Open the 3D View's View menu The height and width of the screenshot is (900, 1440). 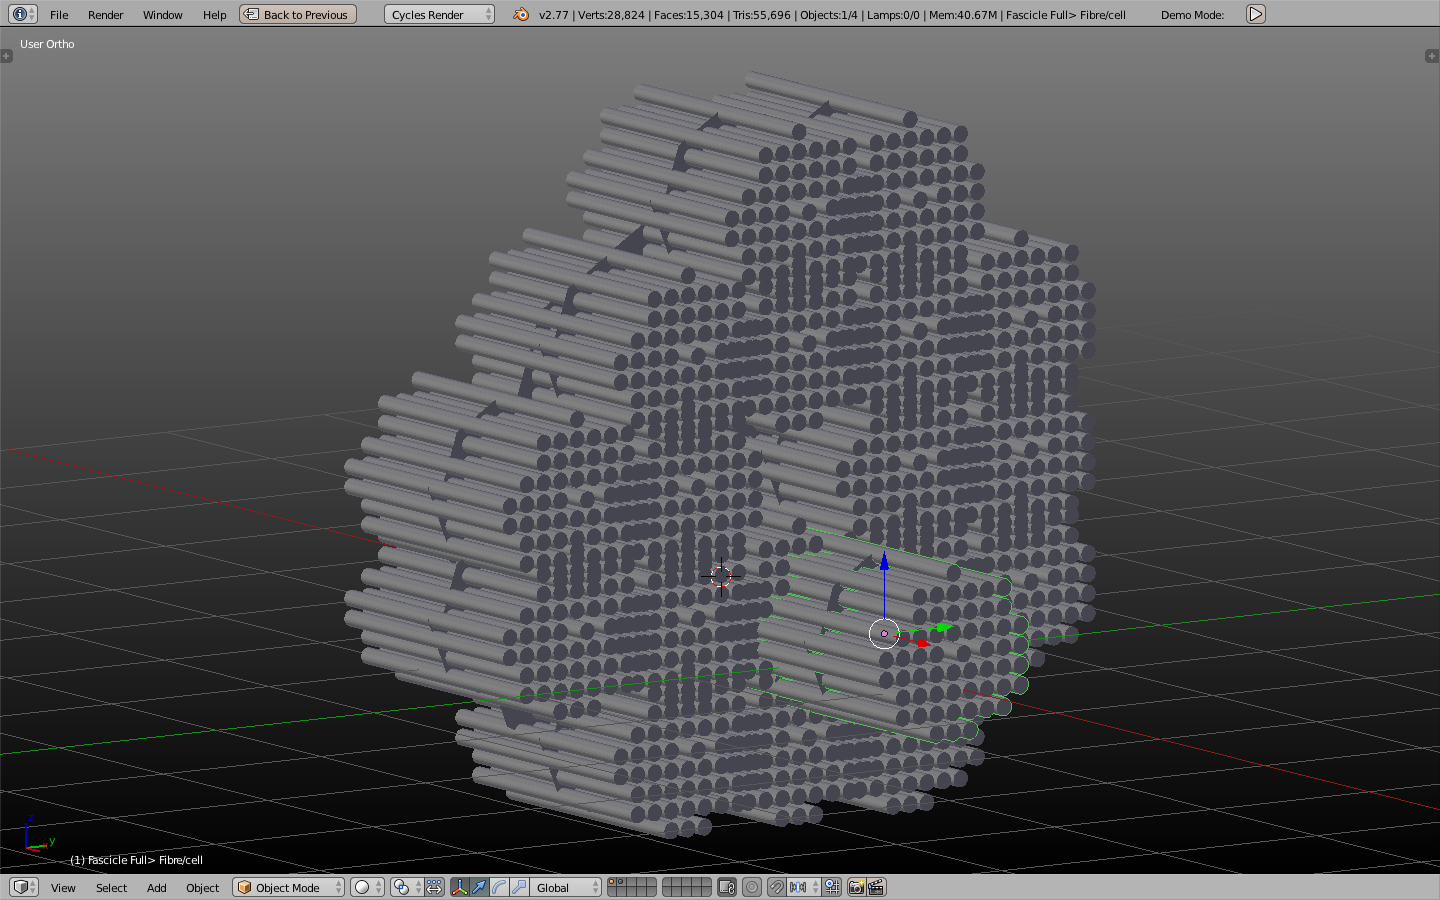pos(63,888)
